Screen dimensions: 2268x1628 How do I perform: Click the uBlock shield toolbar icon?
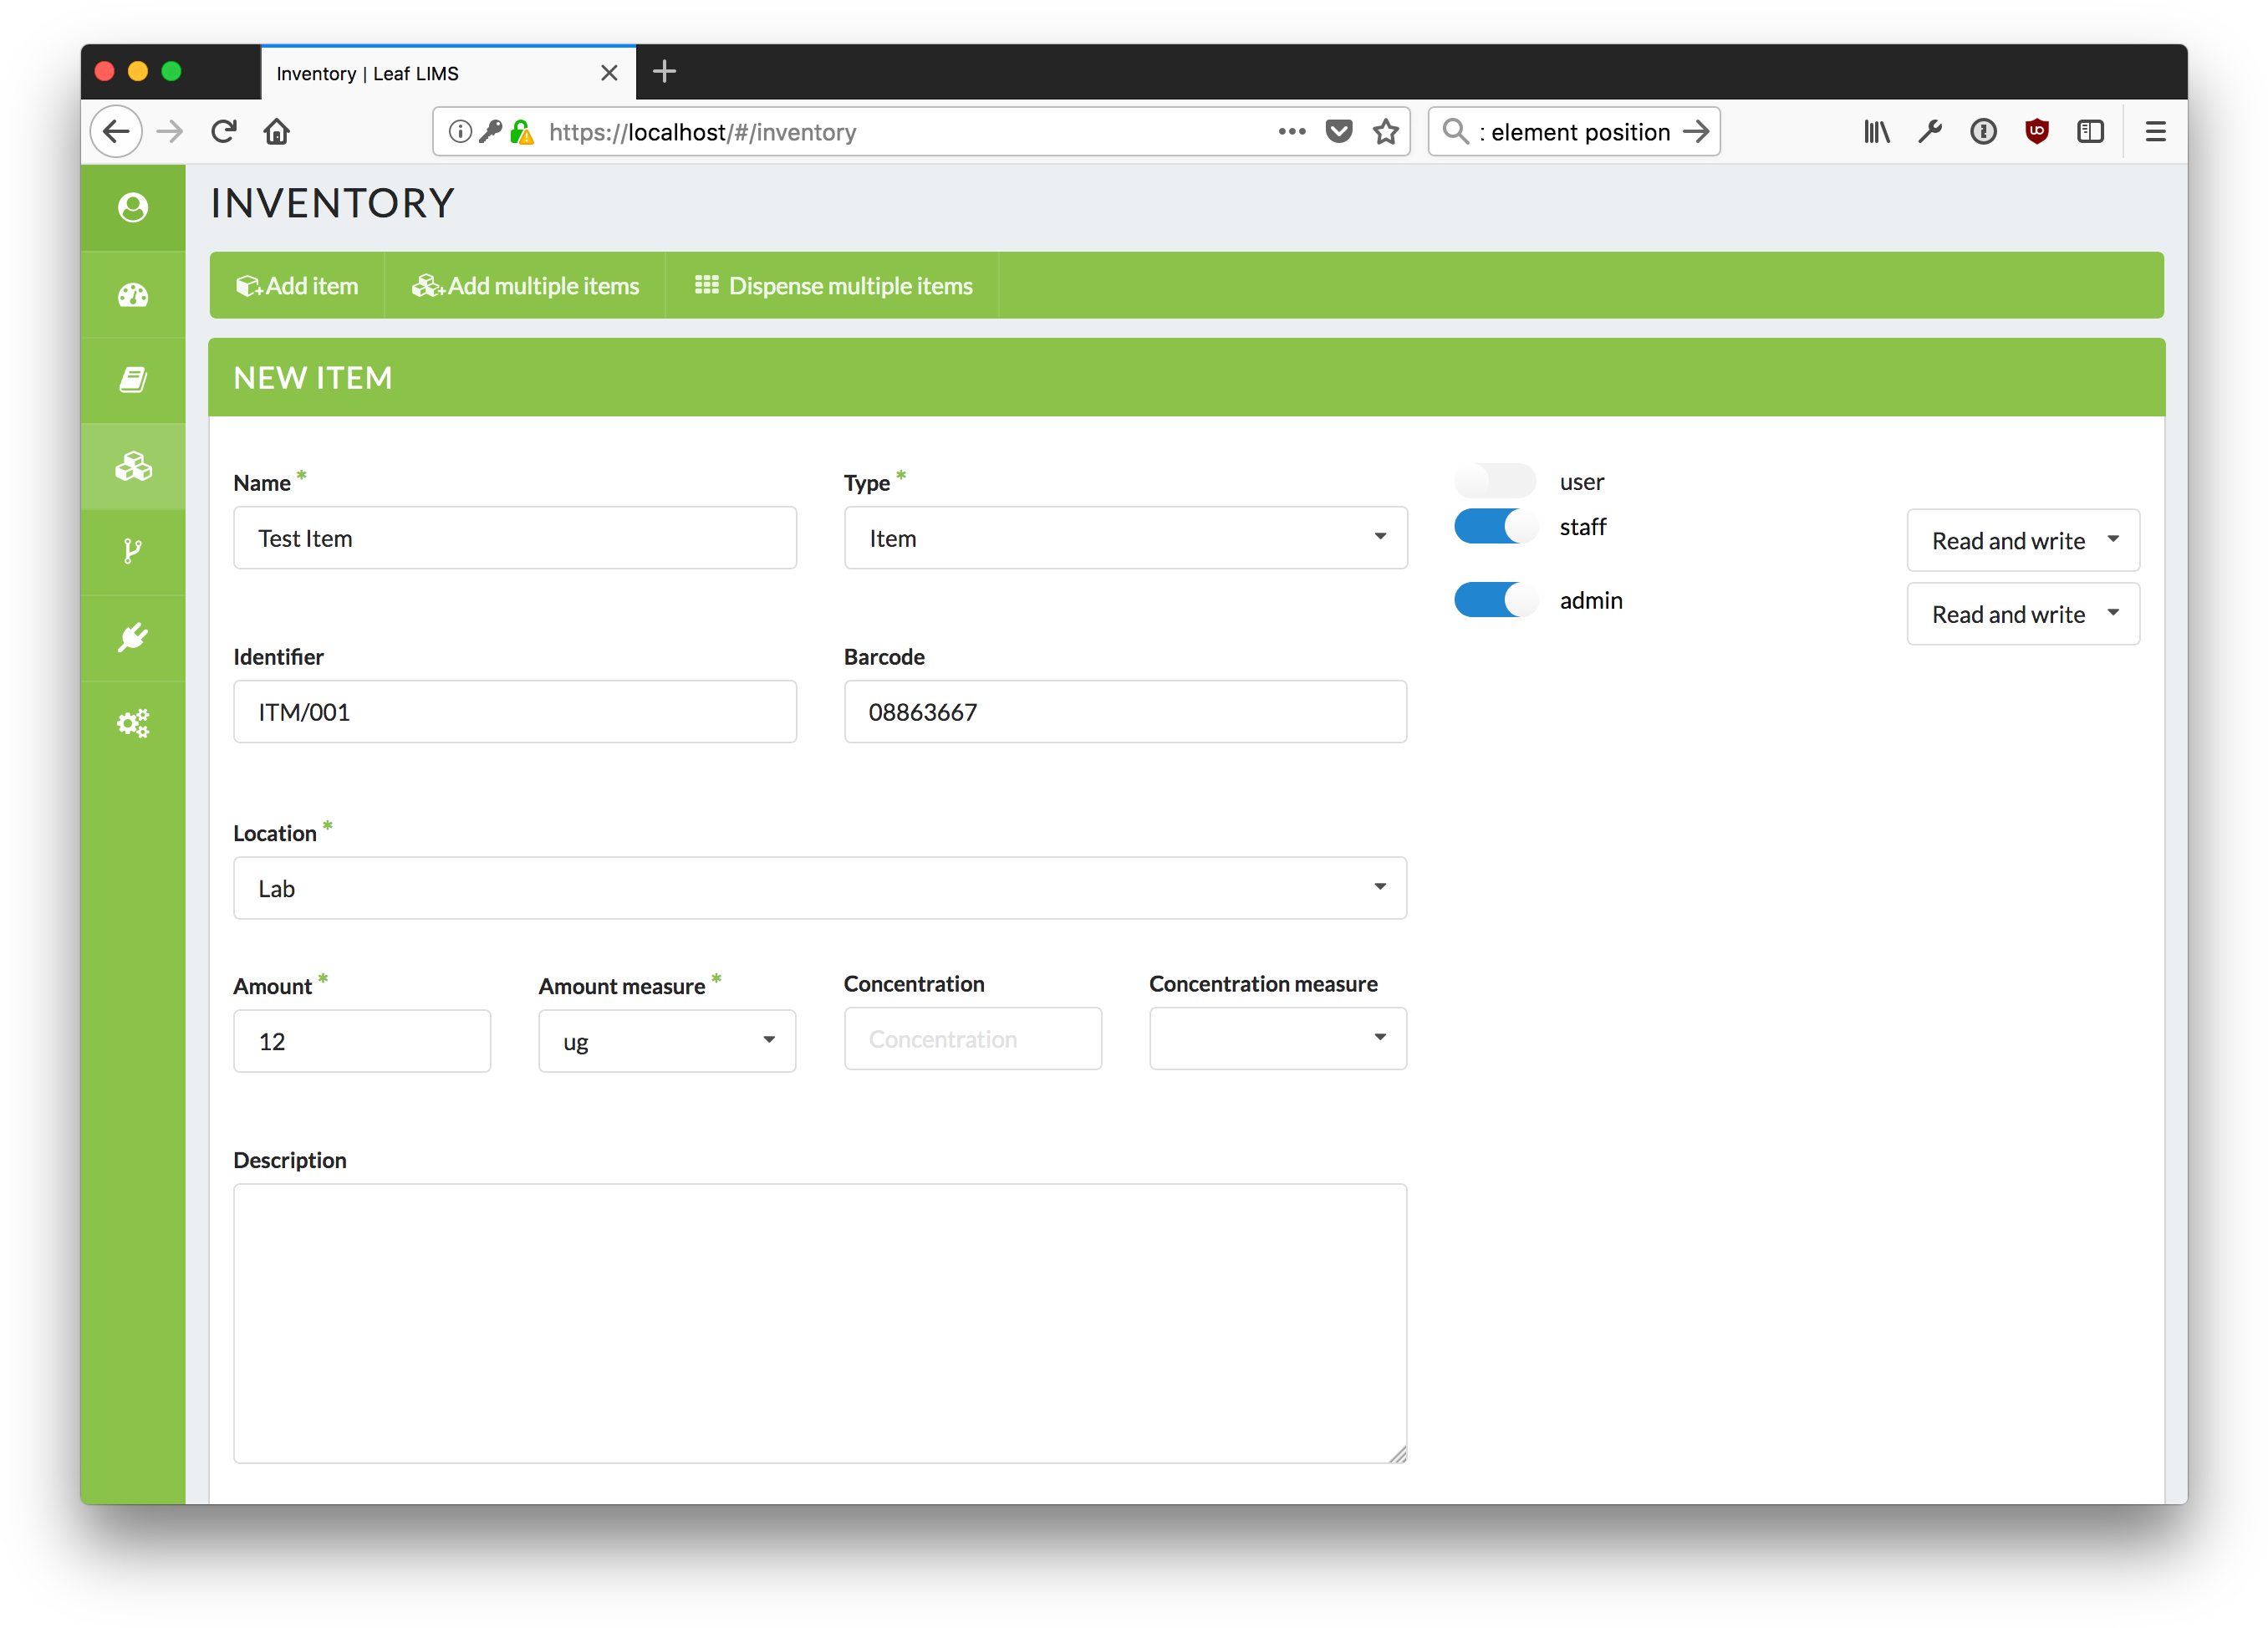pyautogui.click(x=2036, y=131)
